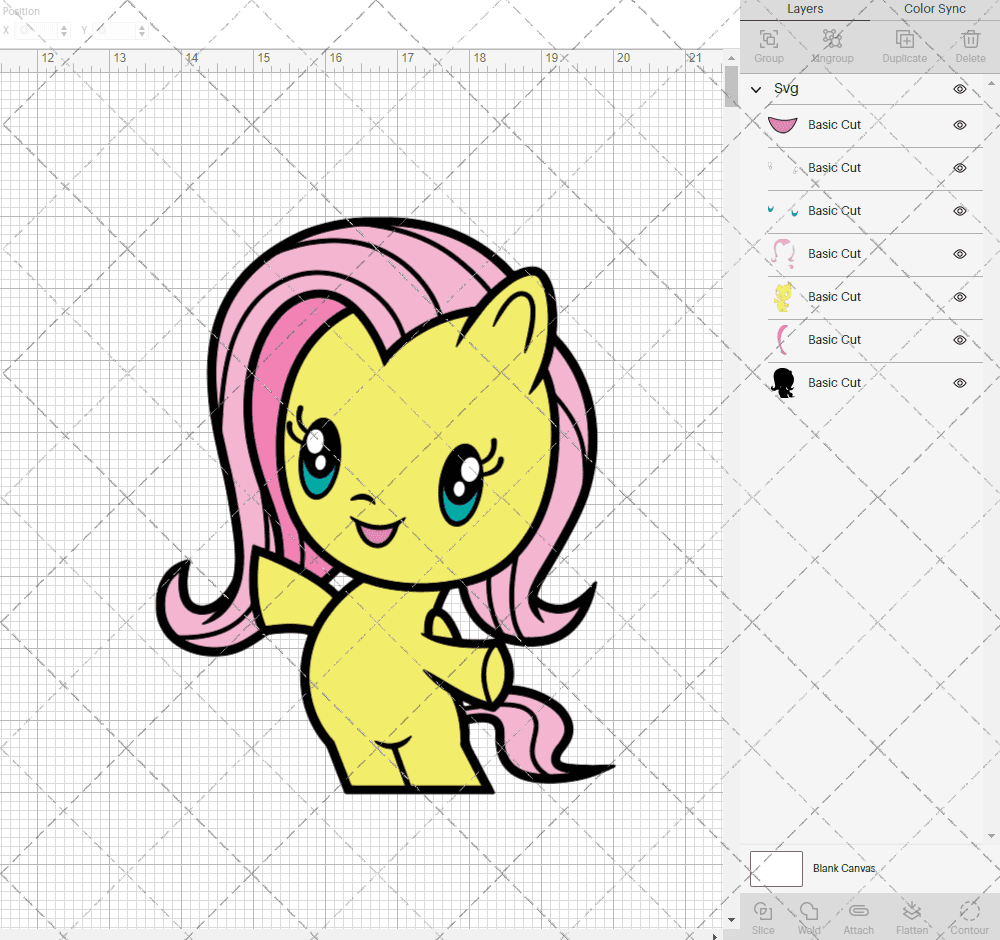Click the canvas scrollbar down arrow
The width and height of the screenshot is (1000, 940).
point(731,920)
